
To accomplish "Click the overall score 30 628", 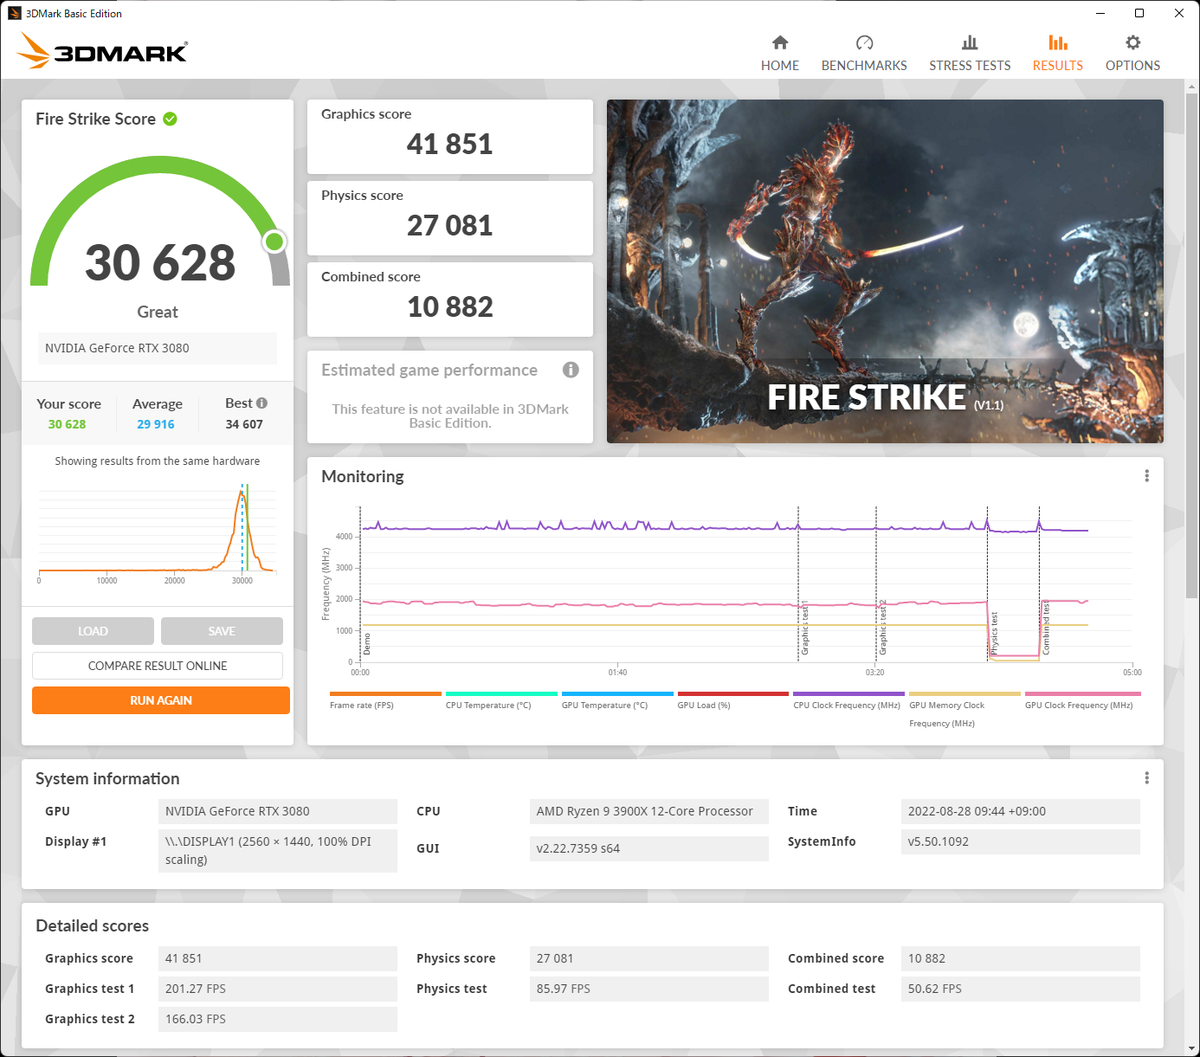I will pos(160,263).
